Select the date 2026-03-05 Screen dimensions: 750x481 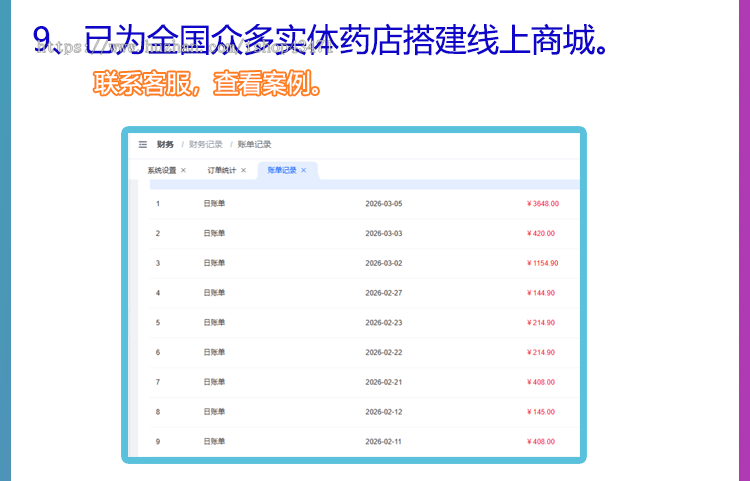[384, 204]
